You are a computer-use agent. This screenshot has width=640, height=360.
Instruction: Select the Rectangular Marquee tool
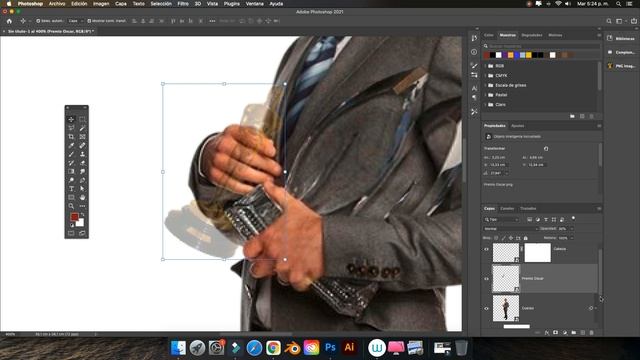click(x=82, y=120)
